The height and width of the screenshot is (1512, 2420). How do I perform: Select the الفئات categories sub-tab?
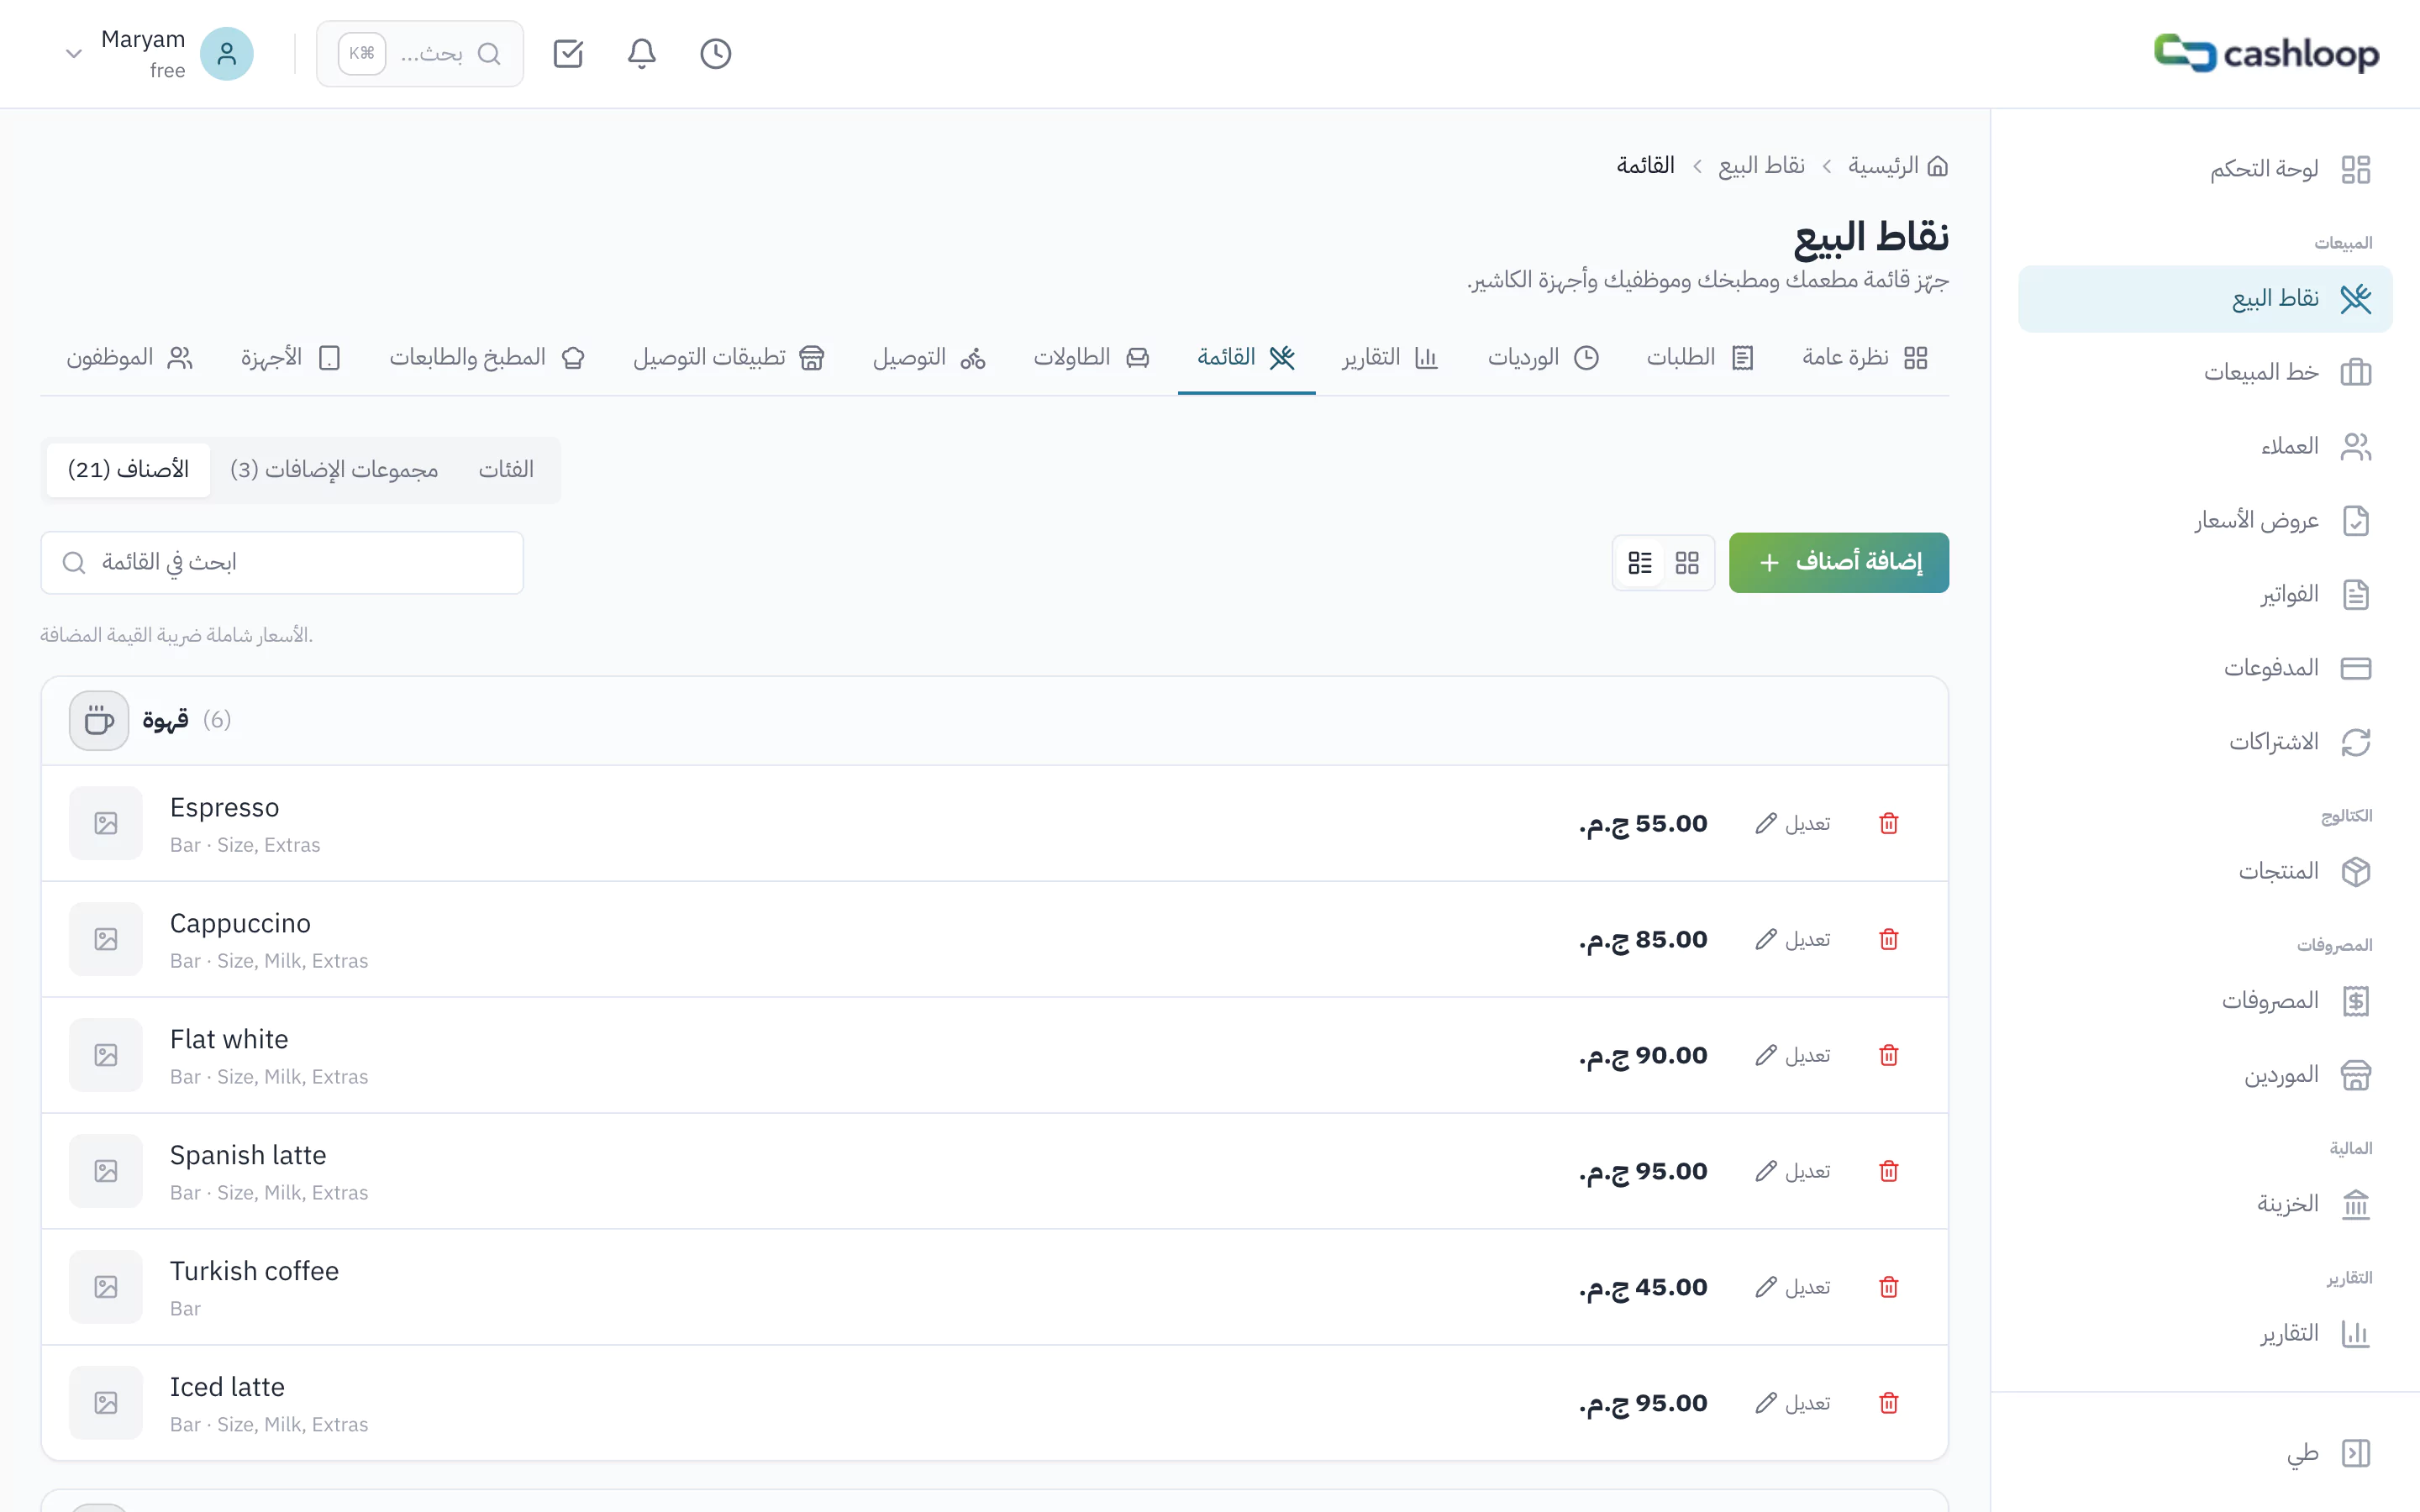506,470
